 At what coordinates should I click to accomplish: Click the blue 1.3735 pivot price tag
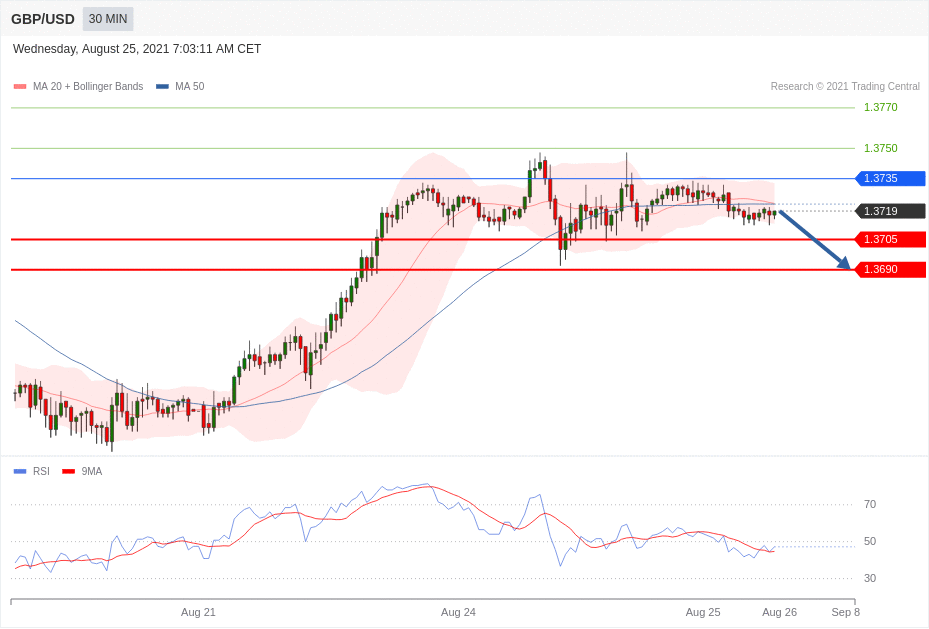[x=890, y=178]
